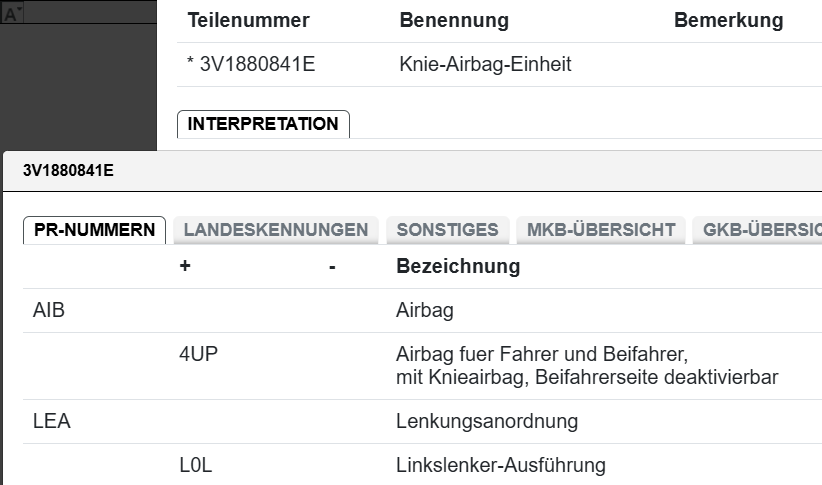Image resolution: width=822 pixels, height=485 pixels.
Task: Open the SONSTIGES tab
Action: 447,230
